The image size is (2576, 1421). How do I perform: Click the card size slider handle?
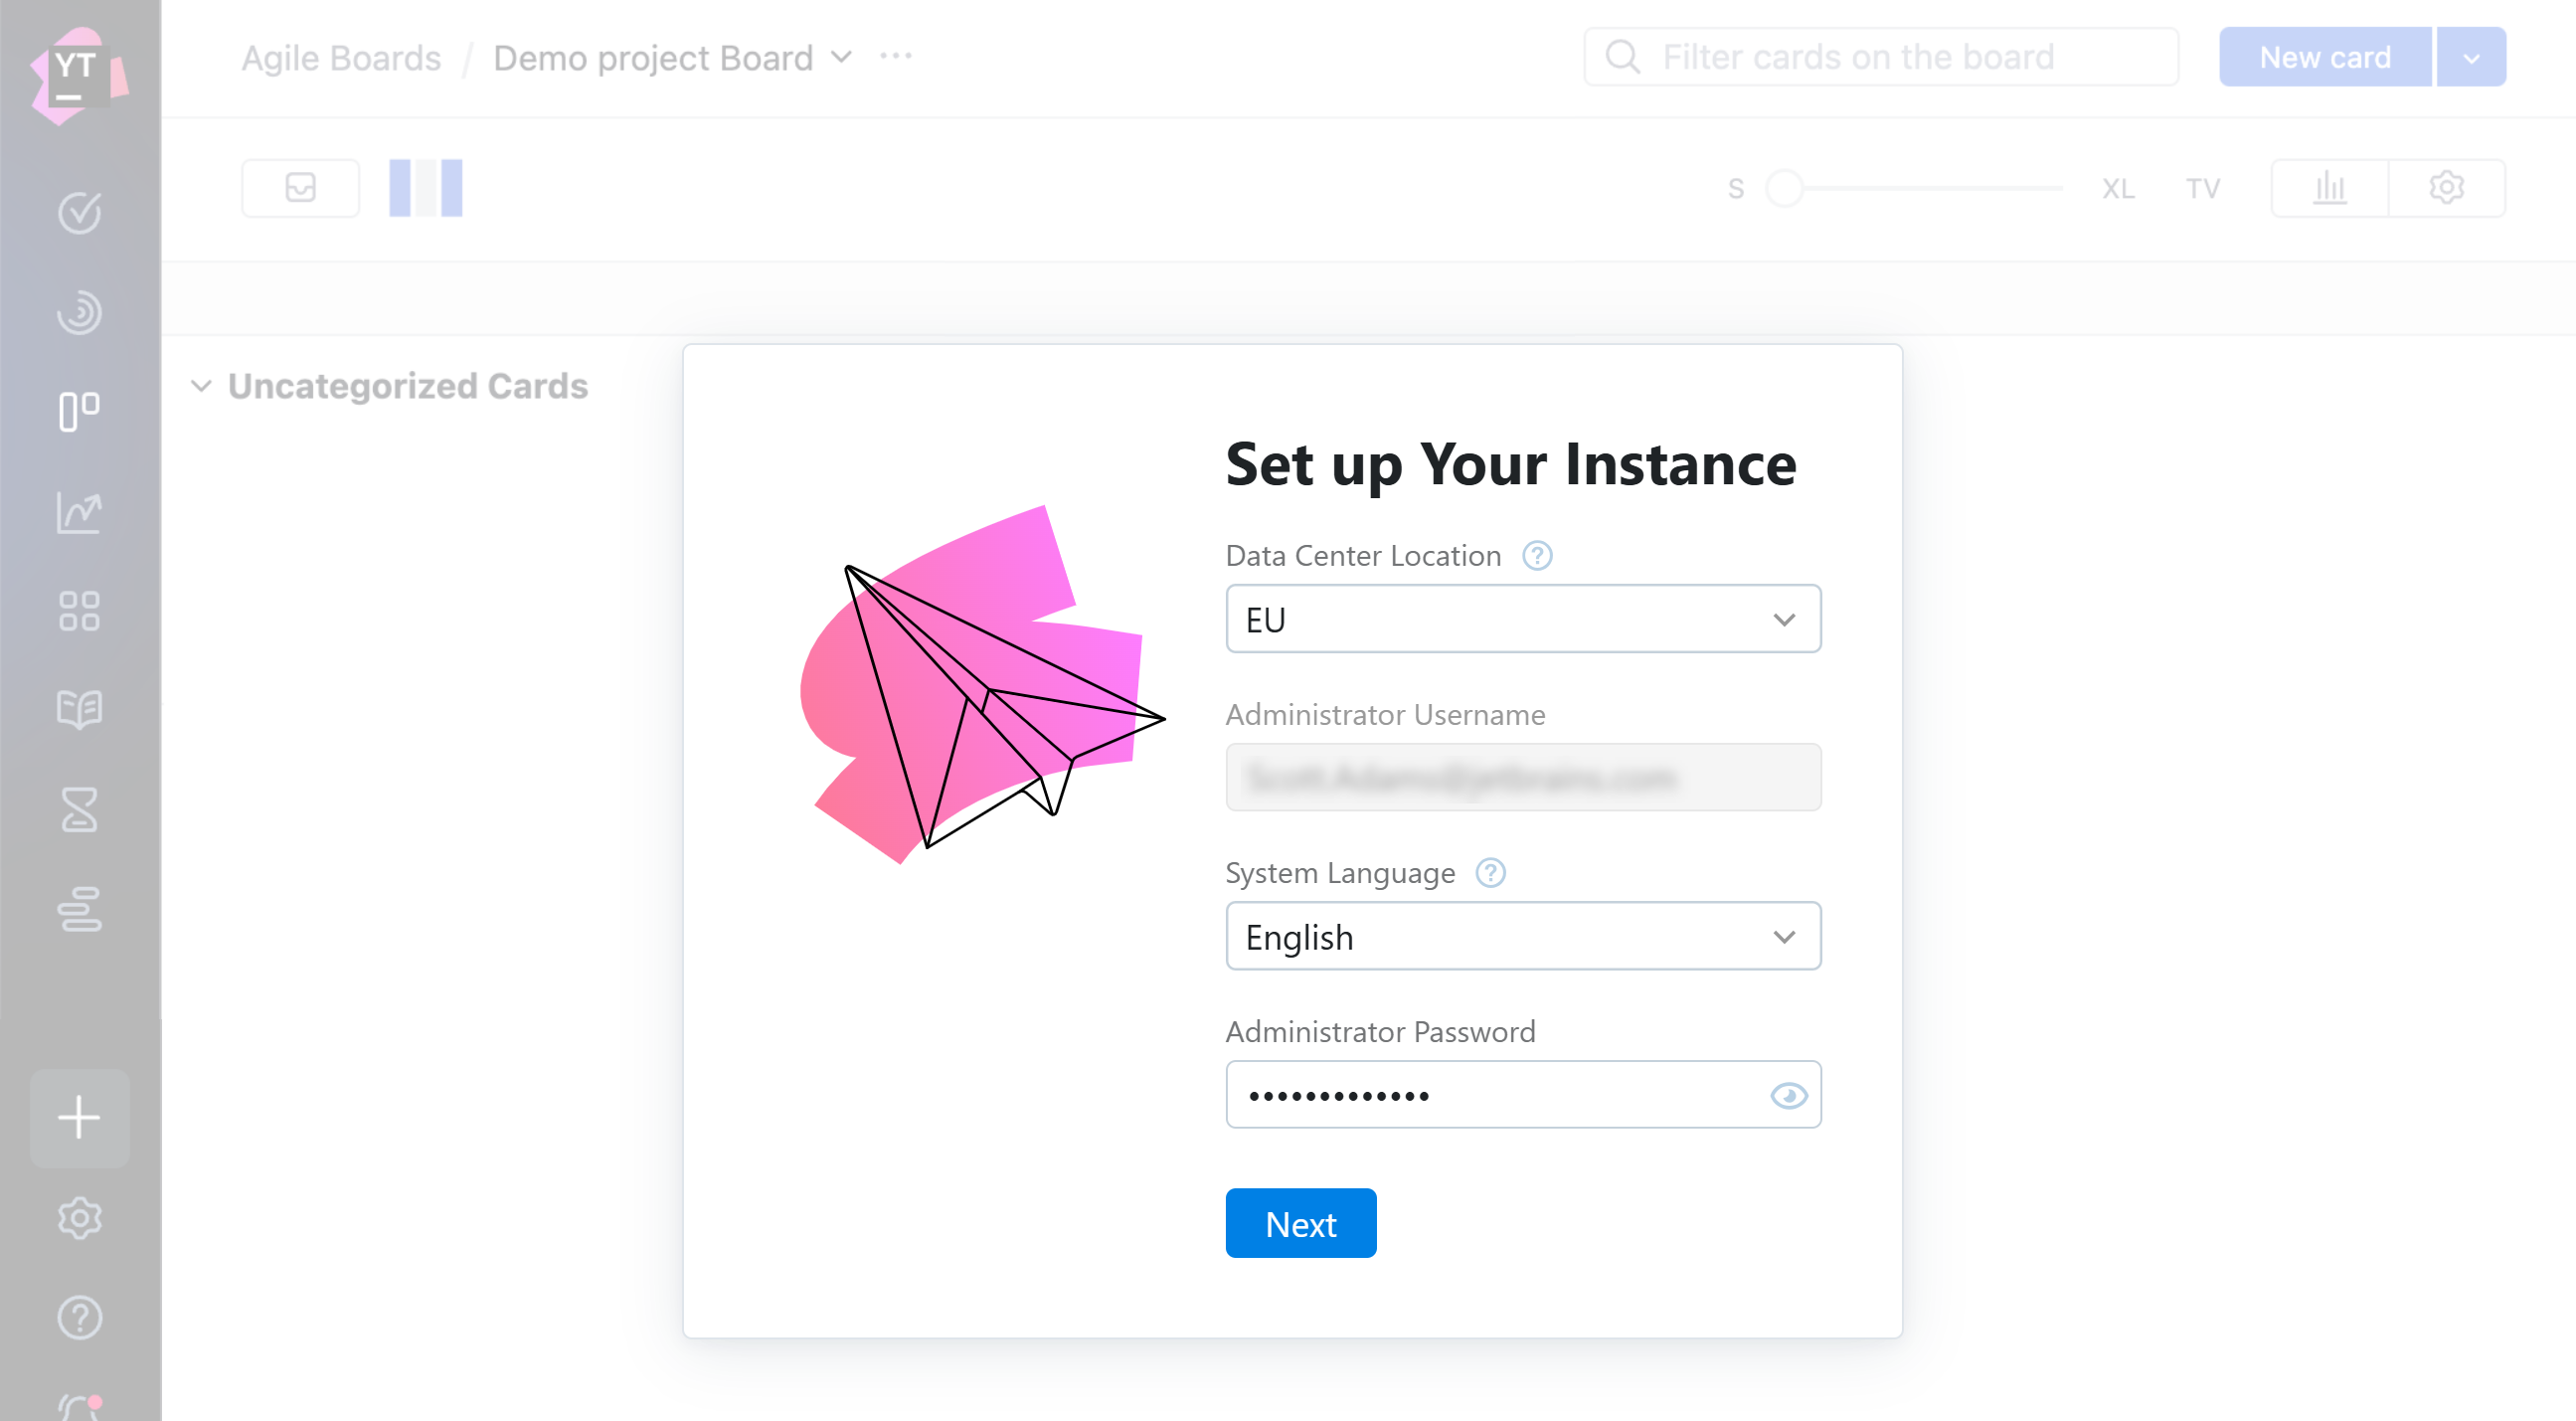coord(1785,188)
